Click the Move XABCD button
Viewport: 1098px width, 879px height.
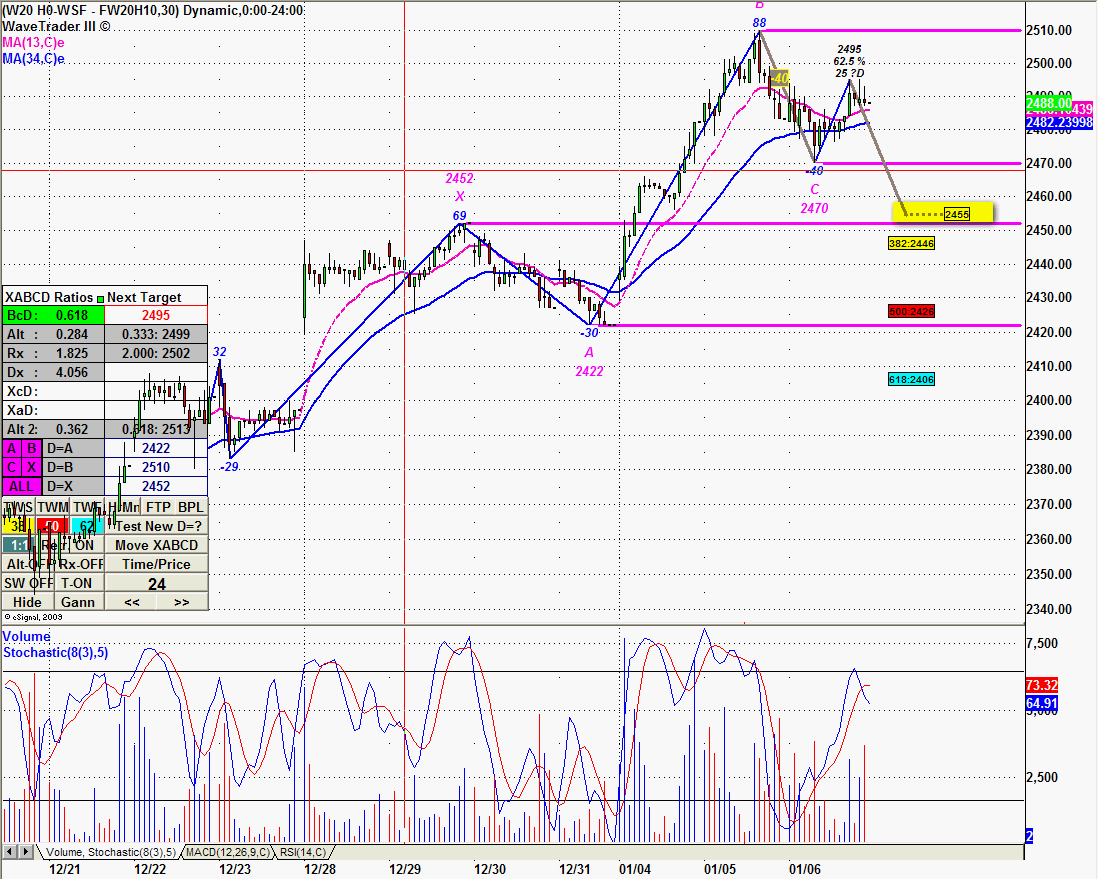(156, 545)
